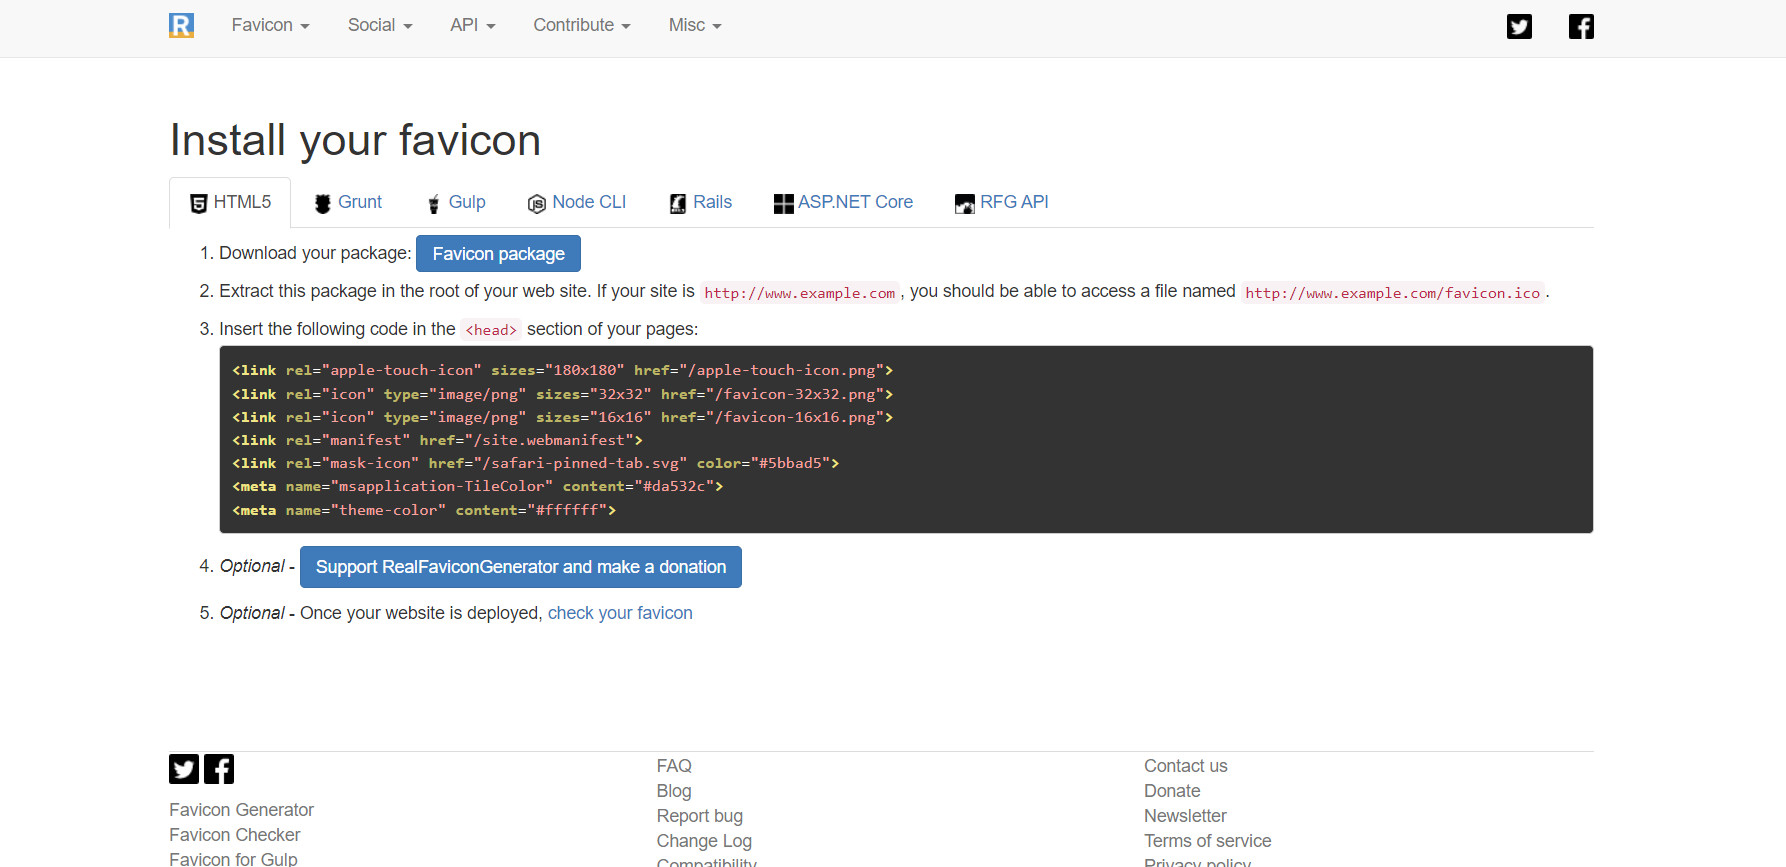The height and width of the screenshot is (867, 1786).
Task: Expand the Favicon dropdown menu
Action: tap(270, 25)
